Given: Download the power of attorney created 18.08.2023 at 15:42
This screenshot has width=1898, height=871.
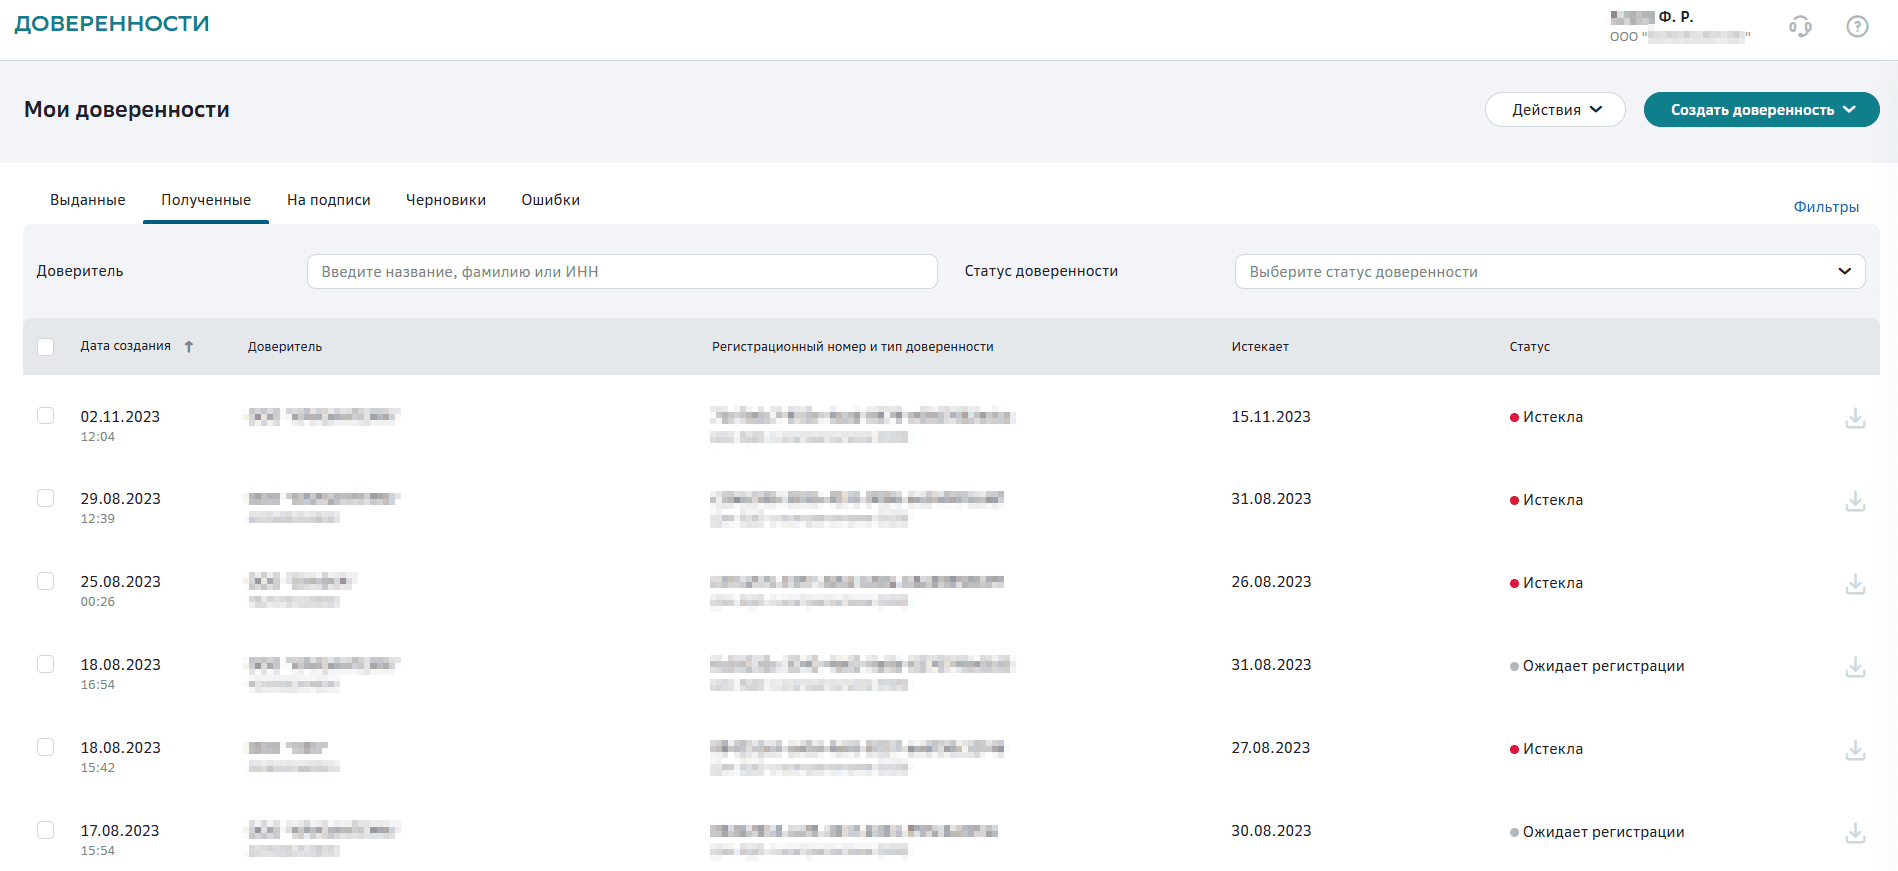Looking at the screenshot, I should coord(1855,750).
